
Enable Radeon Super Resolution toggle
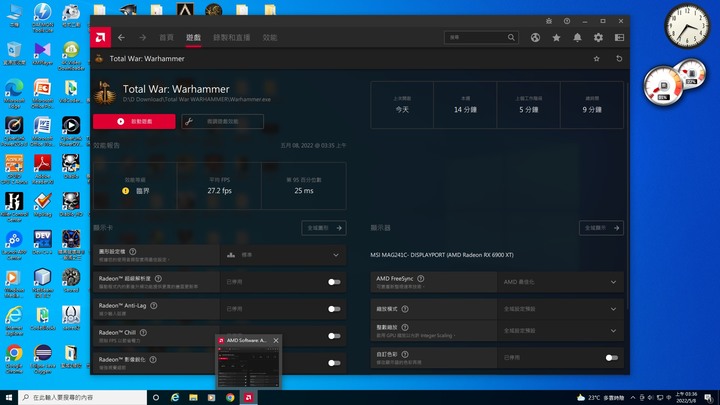[334, 282]
